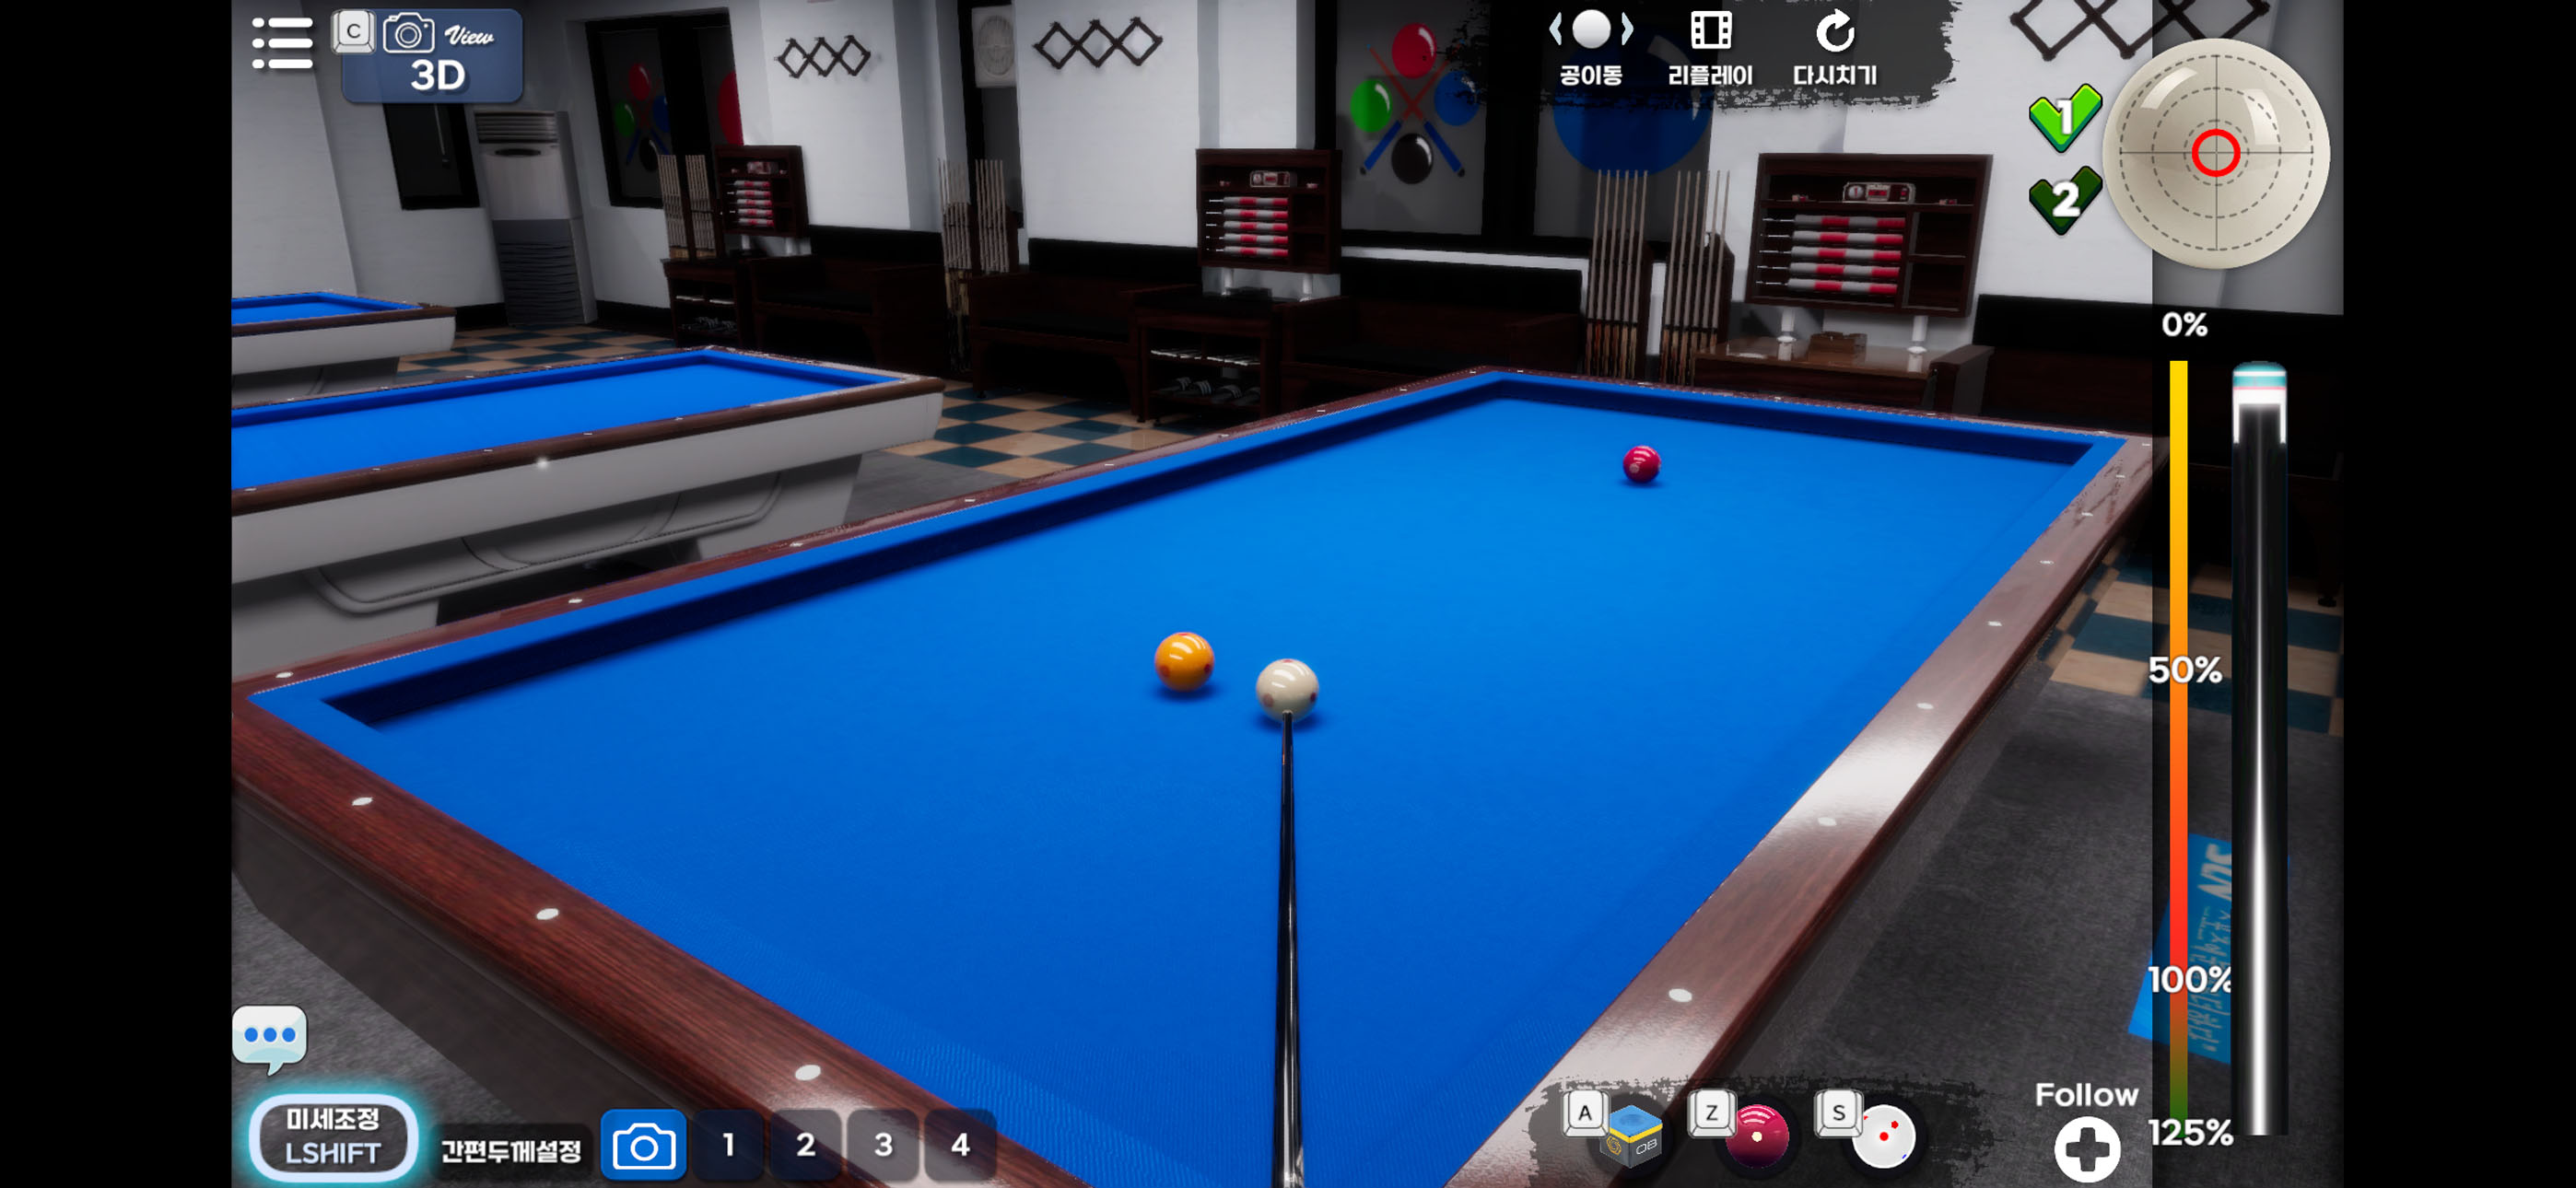Open the replay (리플레이) film icon
The height and width of the screenshot is (1188, 2576).
(x=1710, y=47)
